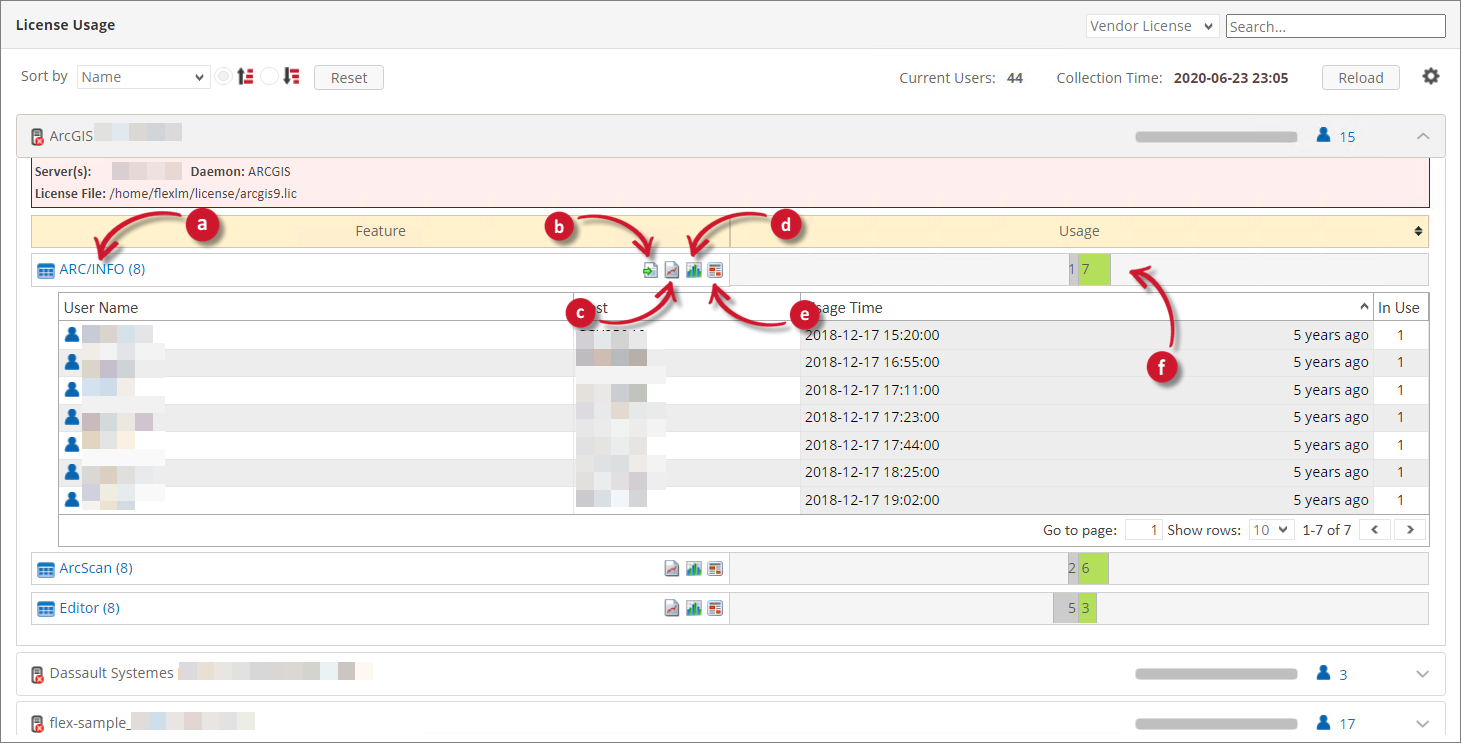The height and width of the screenshot is (743, 1461).
Task: Open the ArcScan (8) feature link
Action: pos(96,569)
